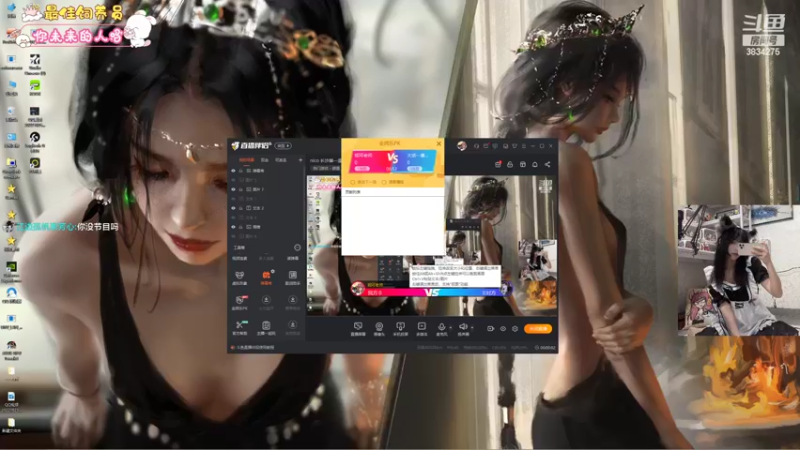The width and height of the screenshot is (800, 450).
Task: Show the dimmed source just below 文本 2
Action: click(x=233, y=217)
